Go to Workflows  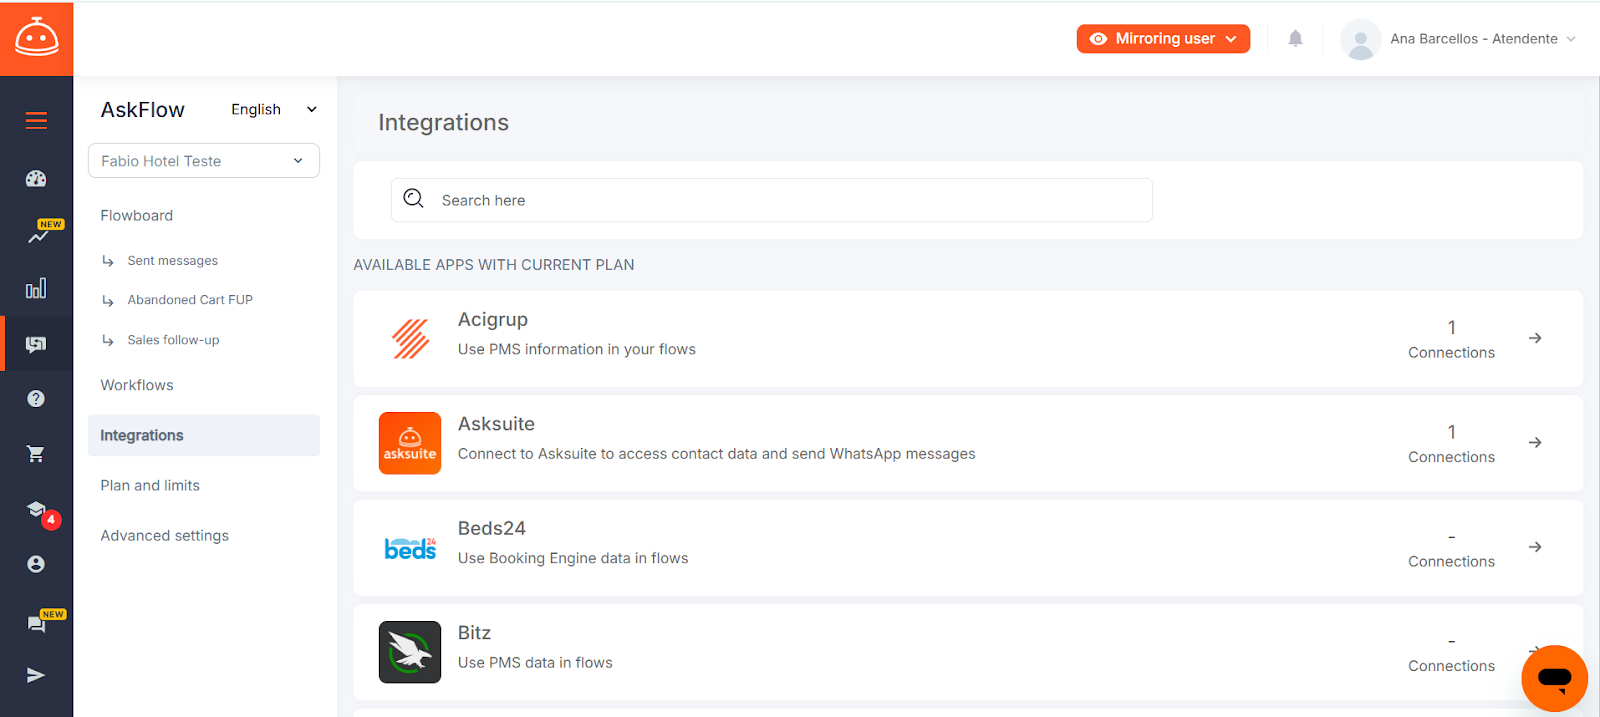[137, 385]
